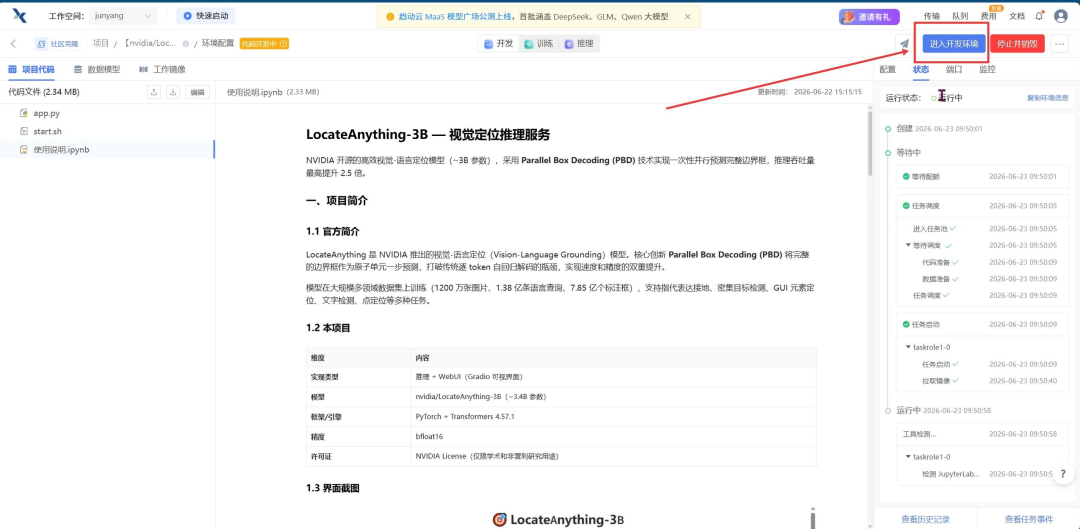Click the notebook preview vertical scrollbar
This screenshot has height=529, width=1080.
pyautogui.click(x=870, y=145)
